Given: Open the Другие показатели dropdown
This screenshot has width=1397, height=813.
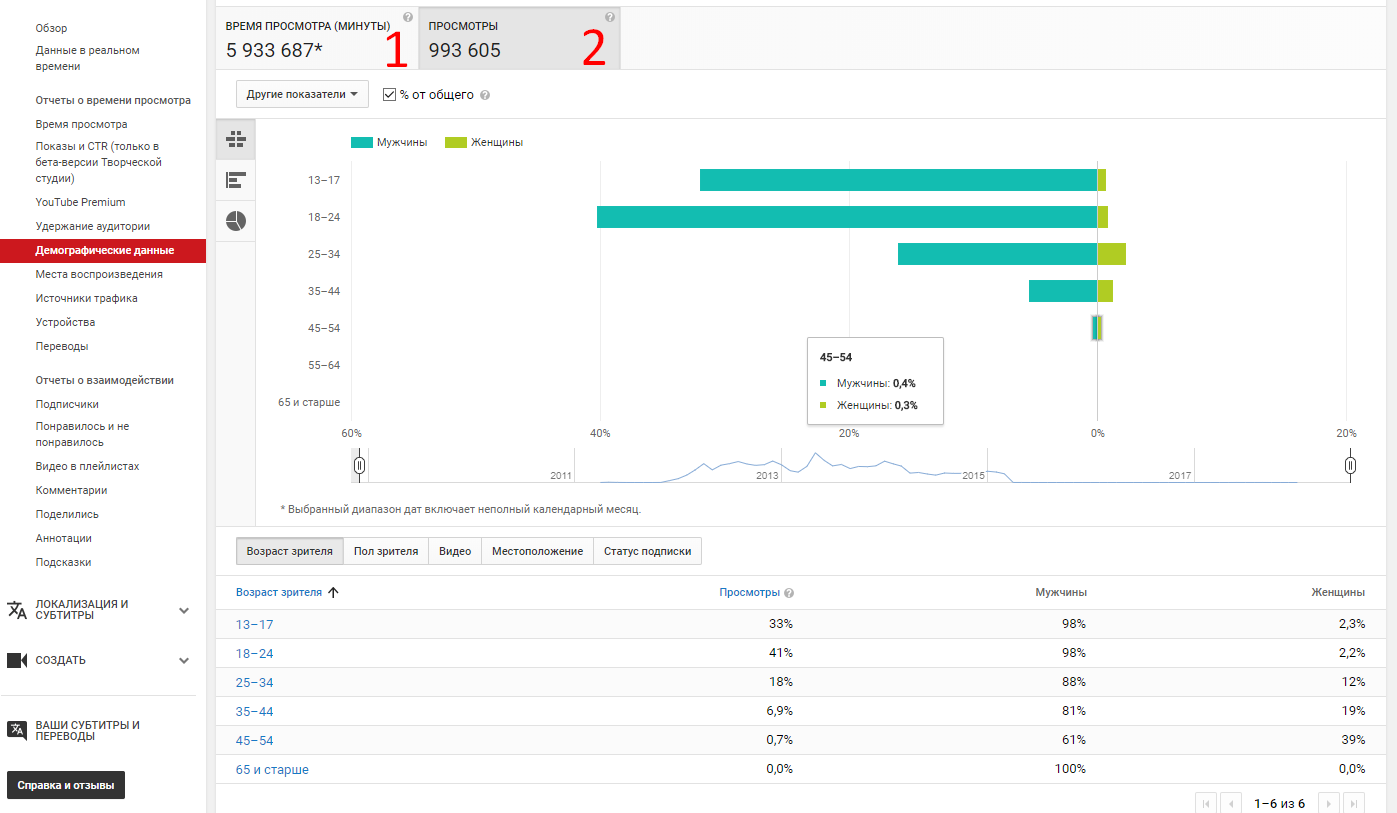Looking at the screenshot, I should tap(302, 94).
